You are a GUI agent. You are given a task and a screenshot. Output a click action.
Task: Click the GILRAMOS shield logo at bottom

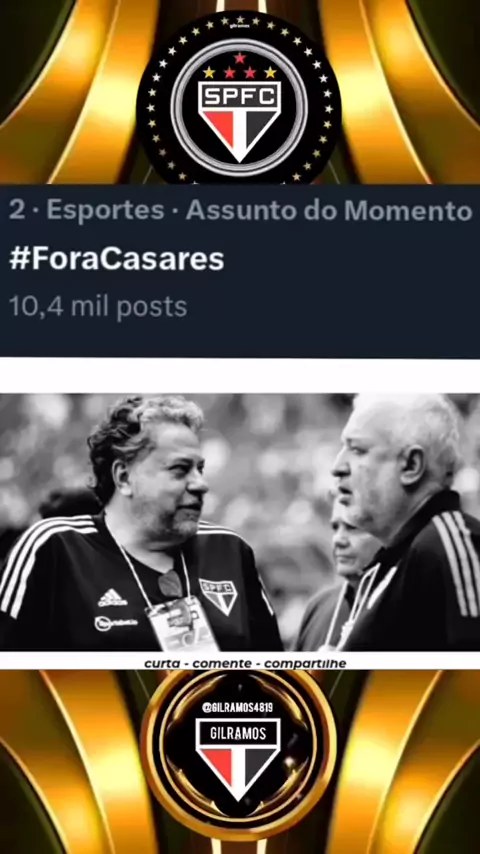[x=238, y=759]
